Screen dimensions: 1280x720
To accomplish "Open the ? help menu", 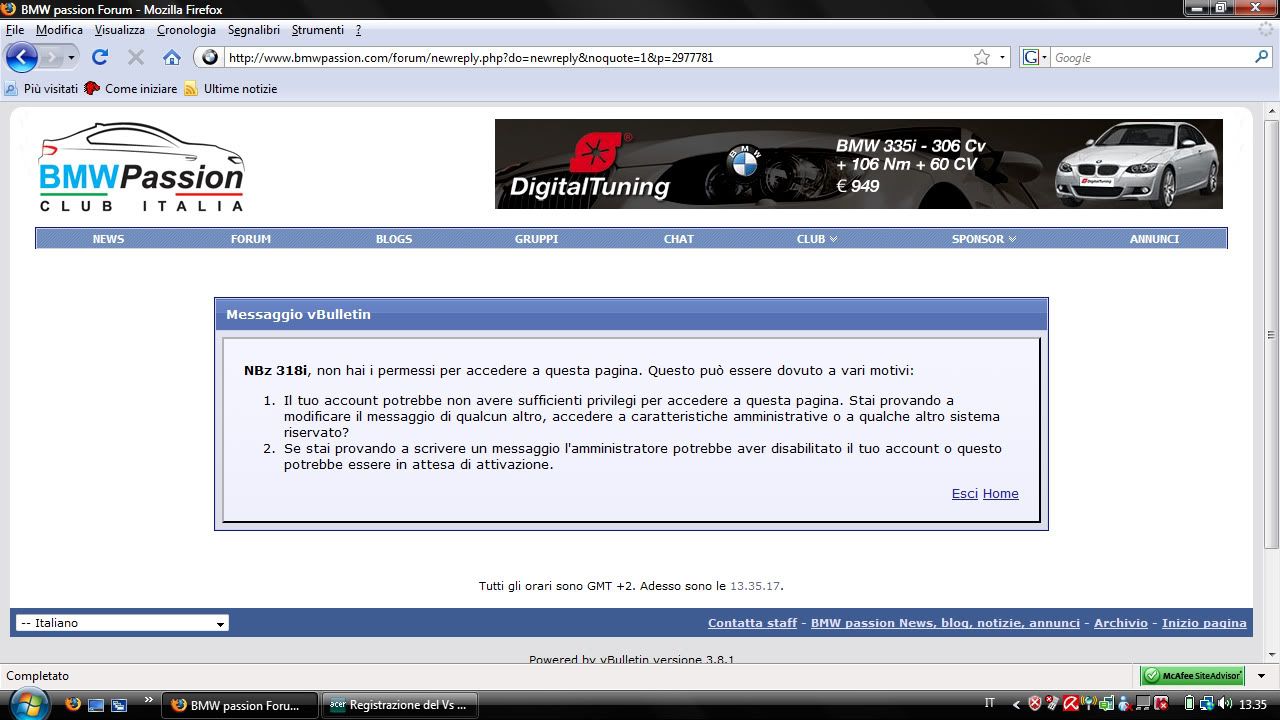I will click(358, 30).
